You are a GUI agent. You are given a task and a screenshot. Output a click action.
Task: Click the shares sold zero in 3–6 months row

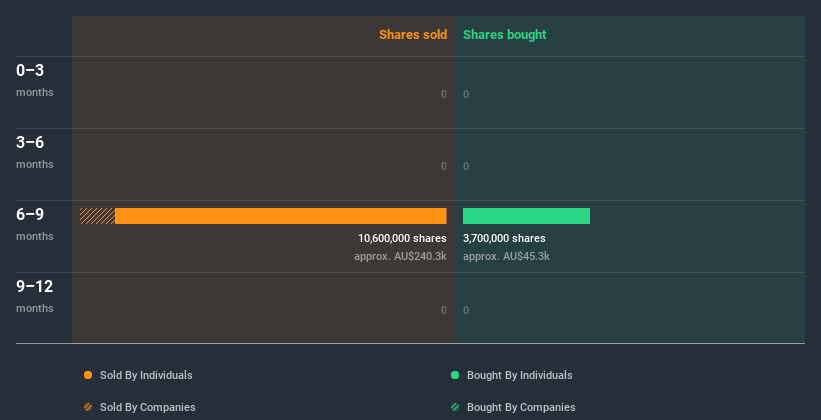(x=444, y=167)
